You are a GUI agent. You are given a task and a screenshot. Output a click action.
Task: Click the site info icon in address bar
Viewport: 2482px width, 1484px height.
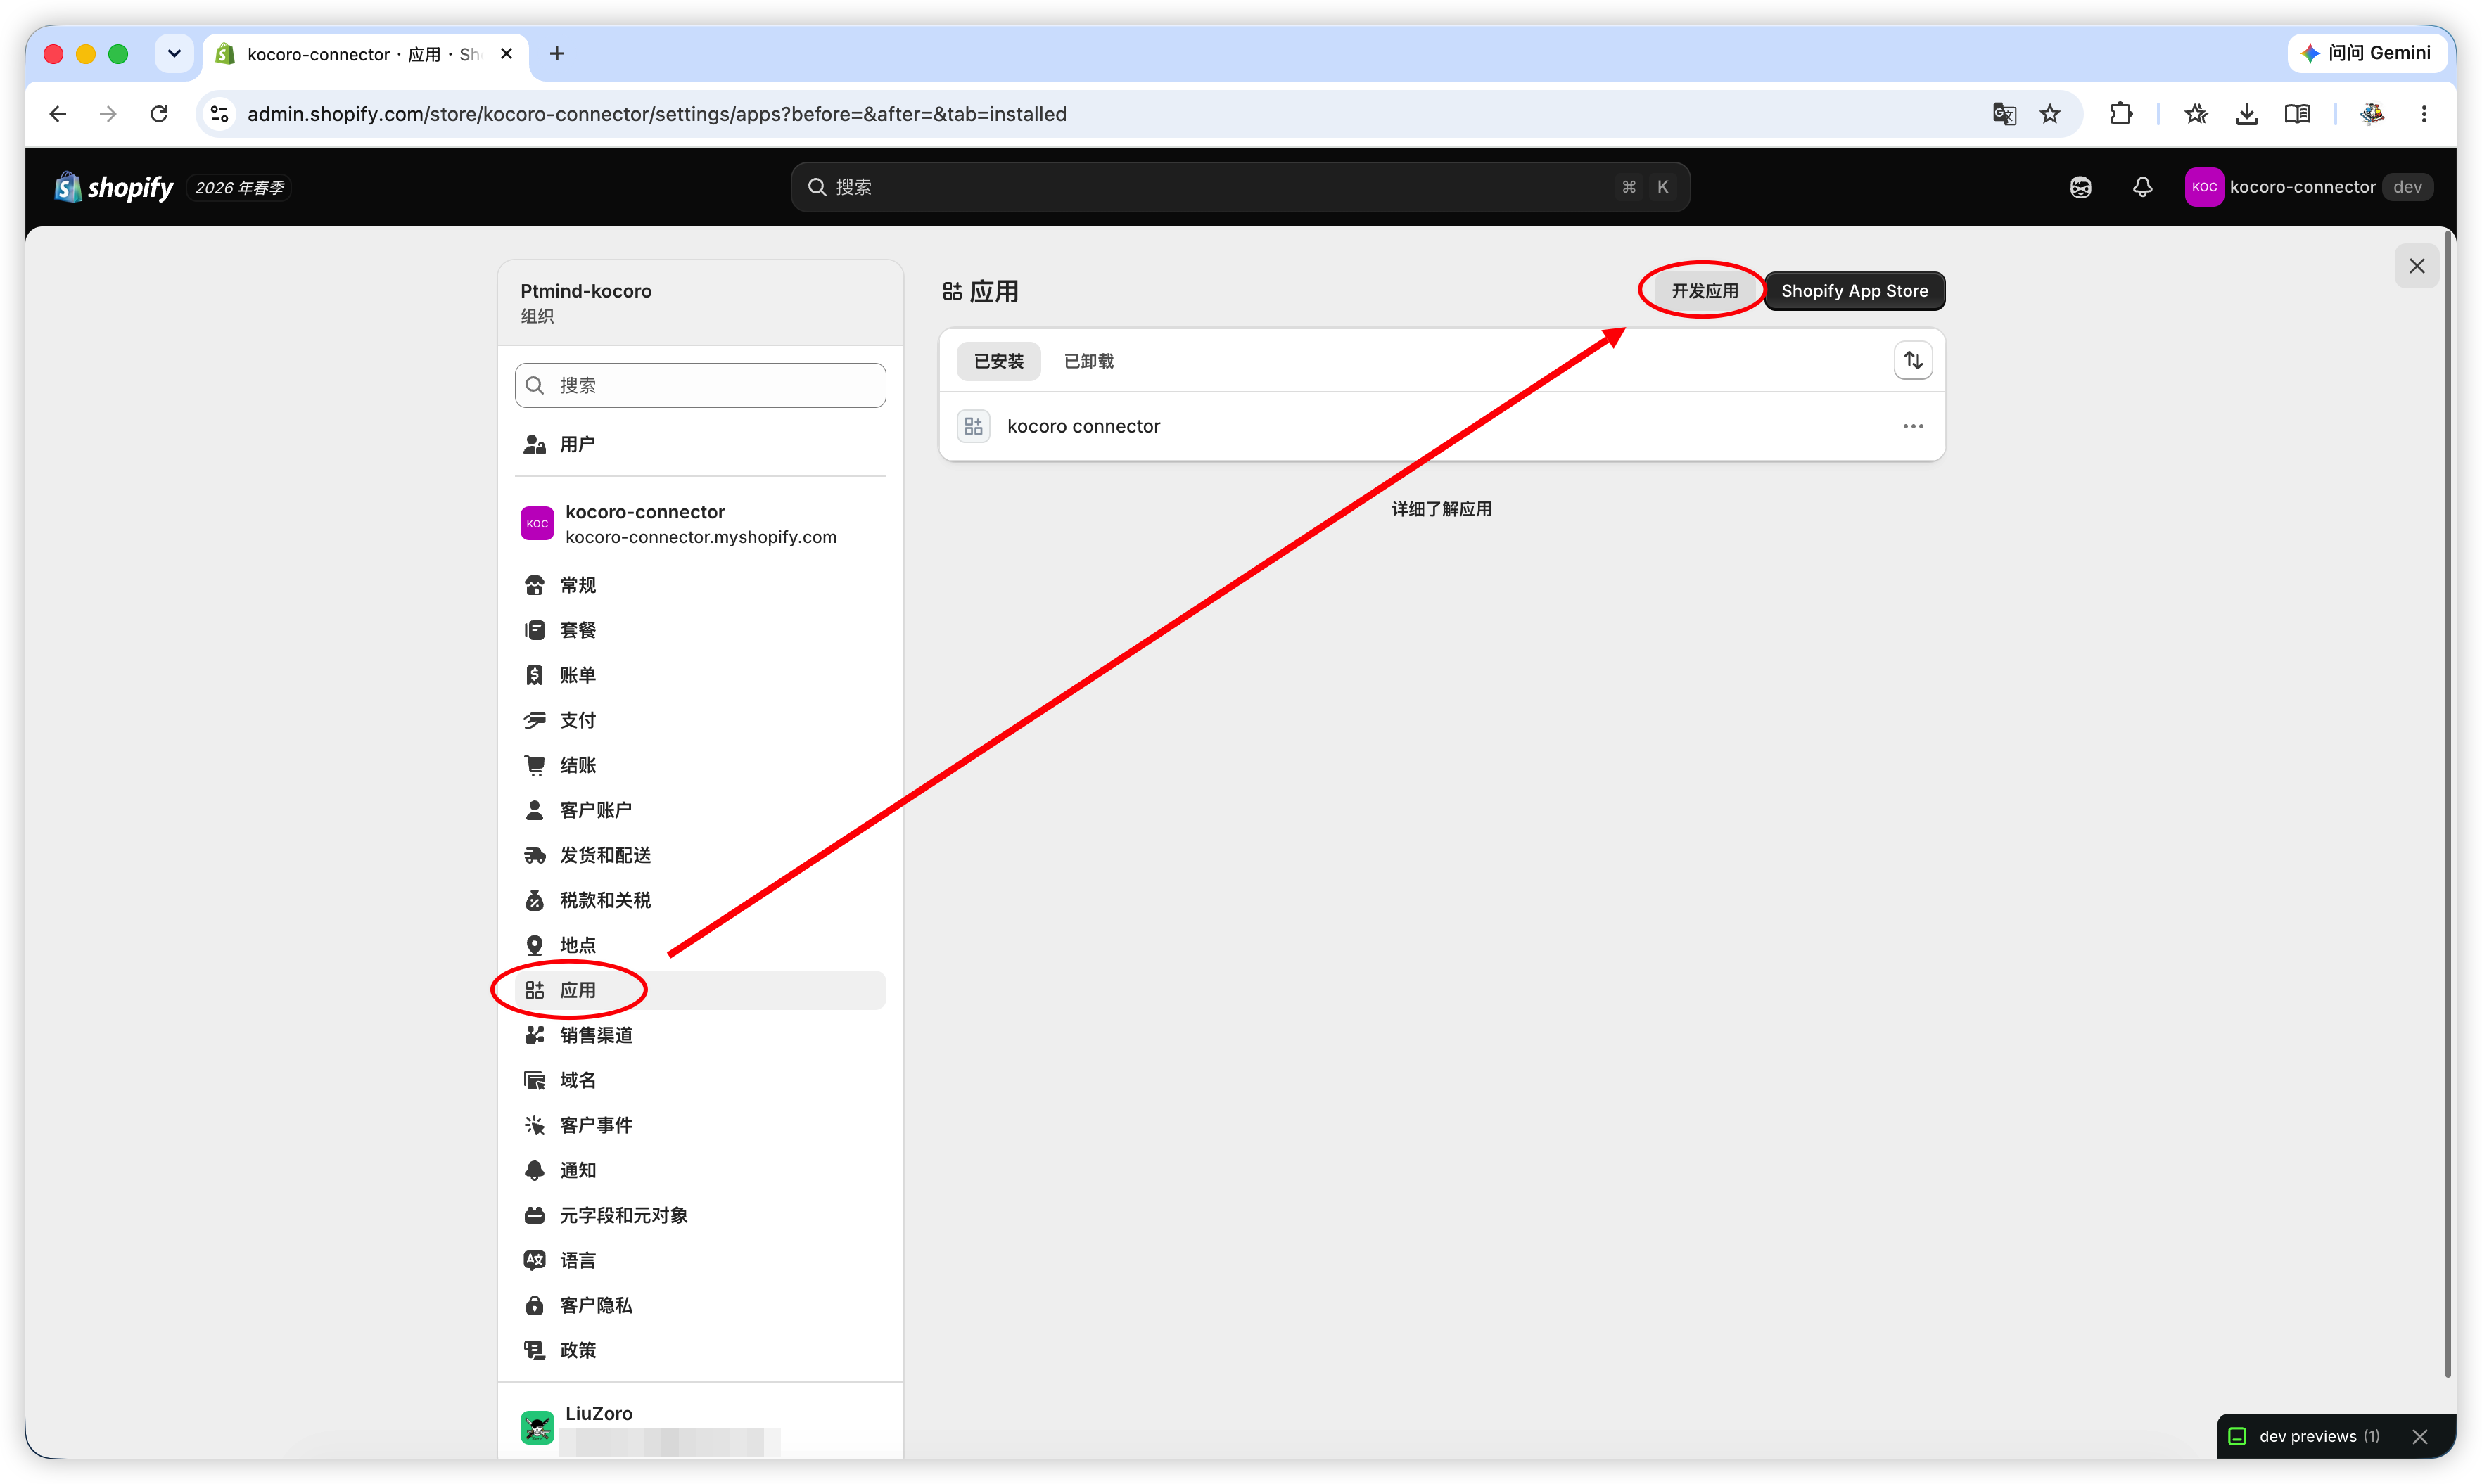220,114
